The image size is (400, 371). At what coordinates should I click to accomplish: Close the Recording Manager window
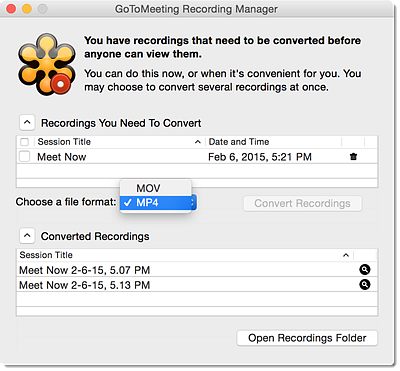11,8
